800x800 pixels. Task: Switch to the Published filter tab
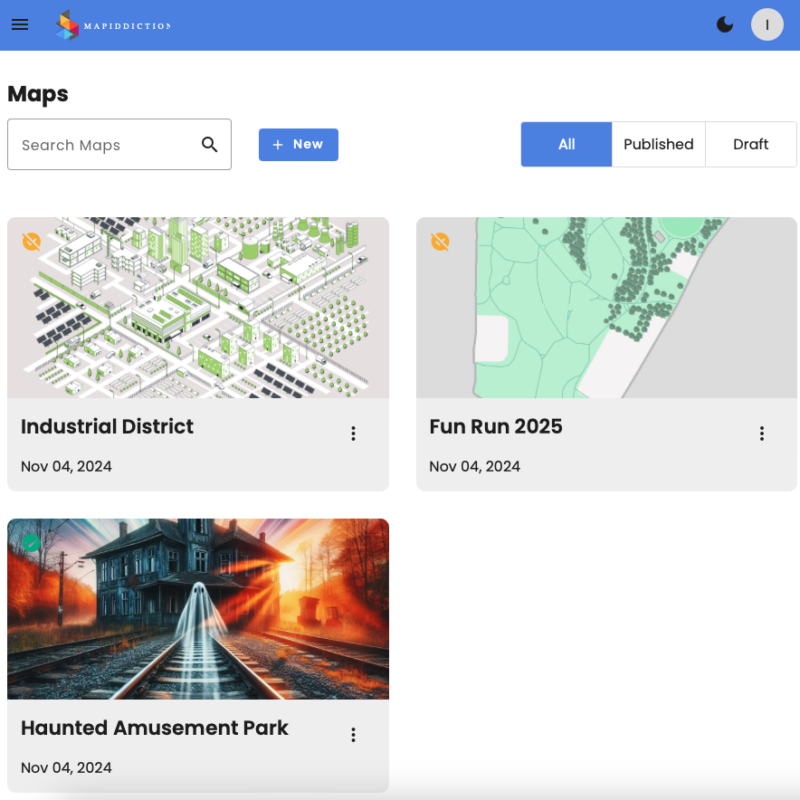[658, 144]
